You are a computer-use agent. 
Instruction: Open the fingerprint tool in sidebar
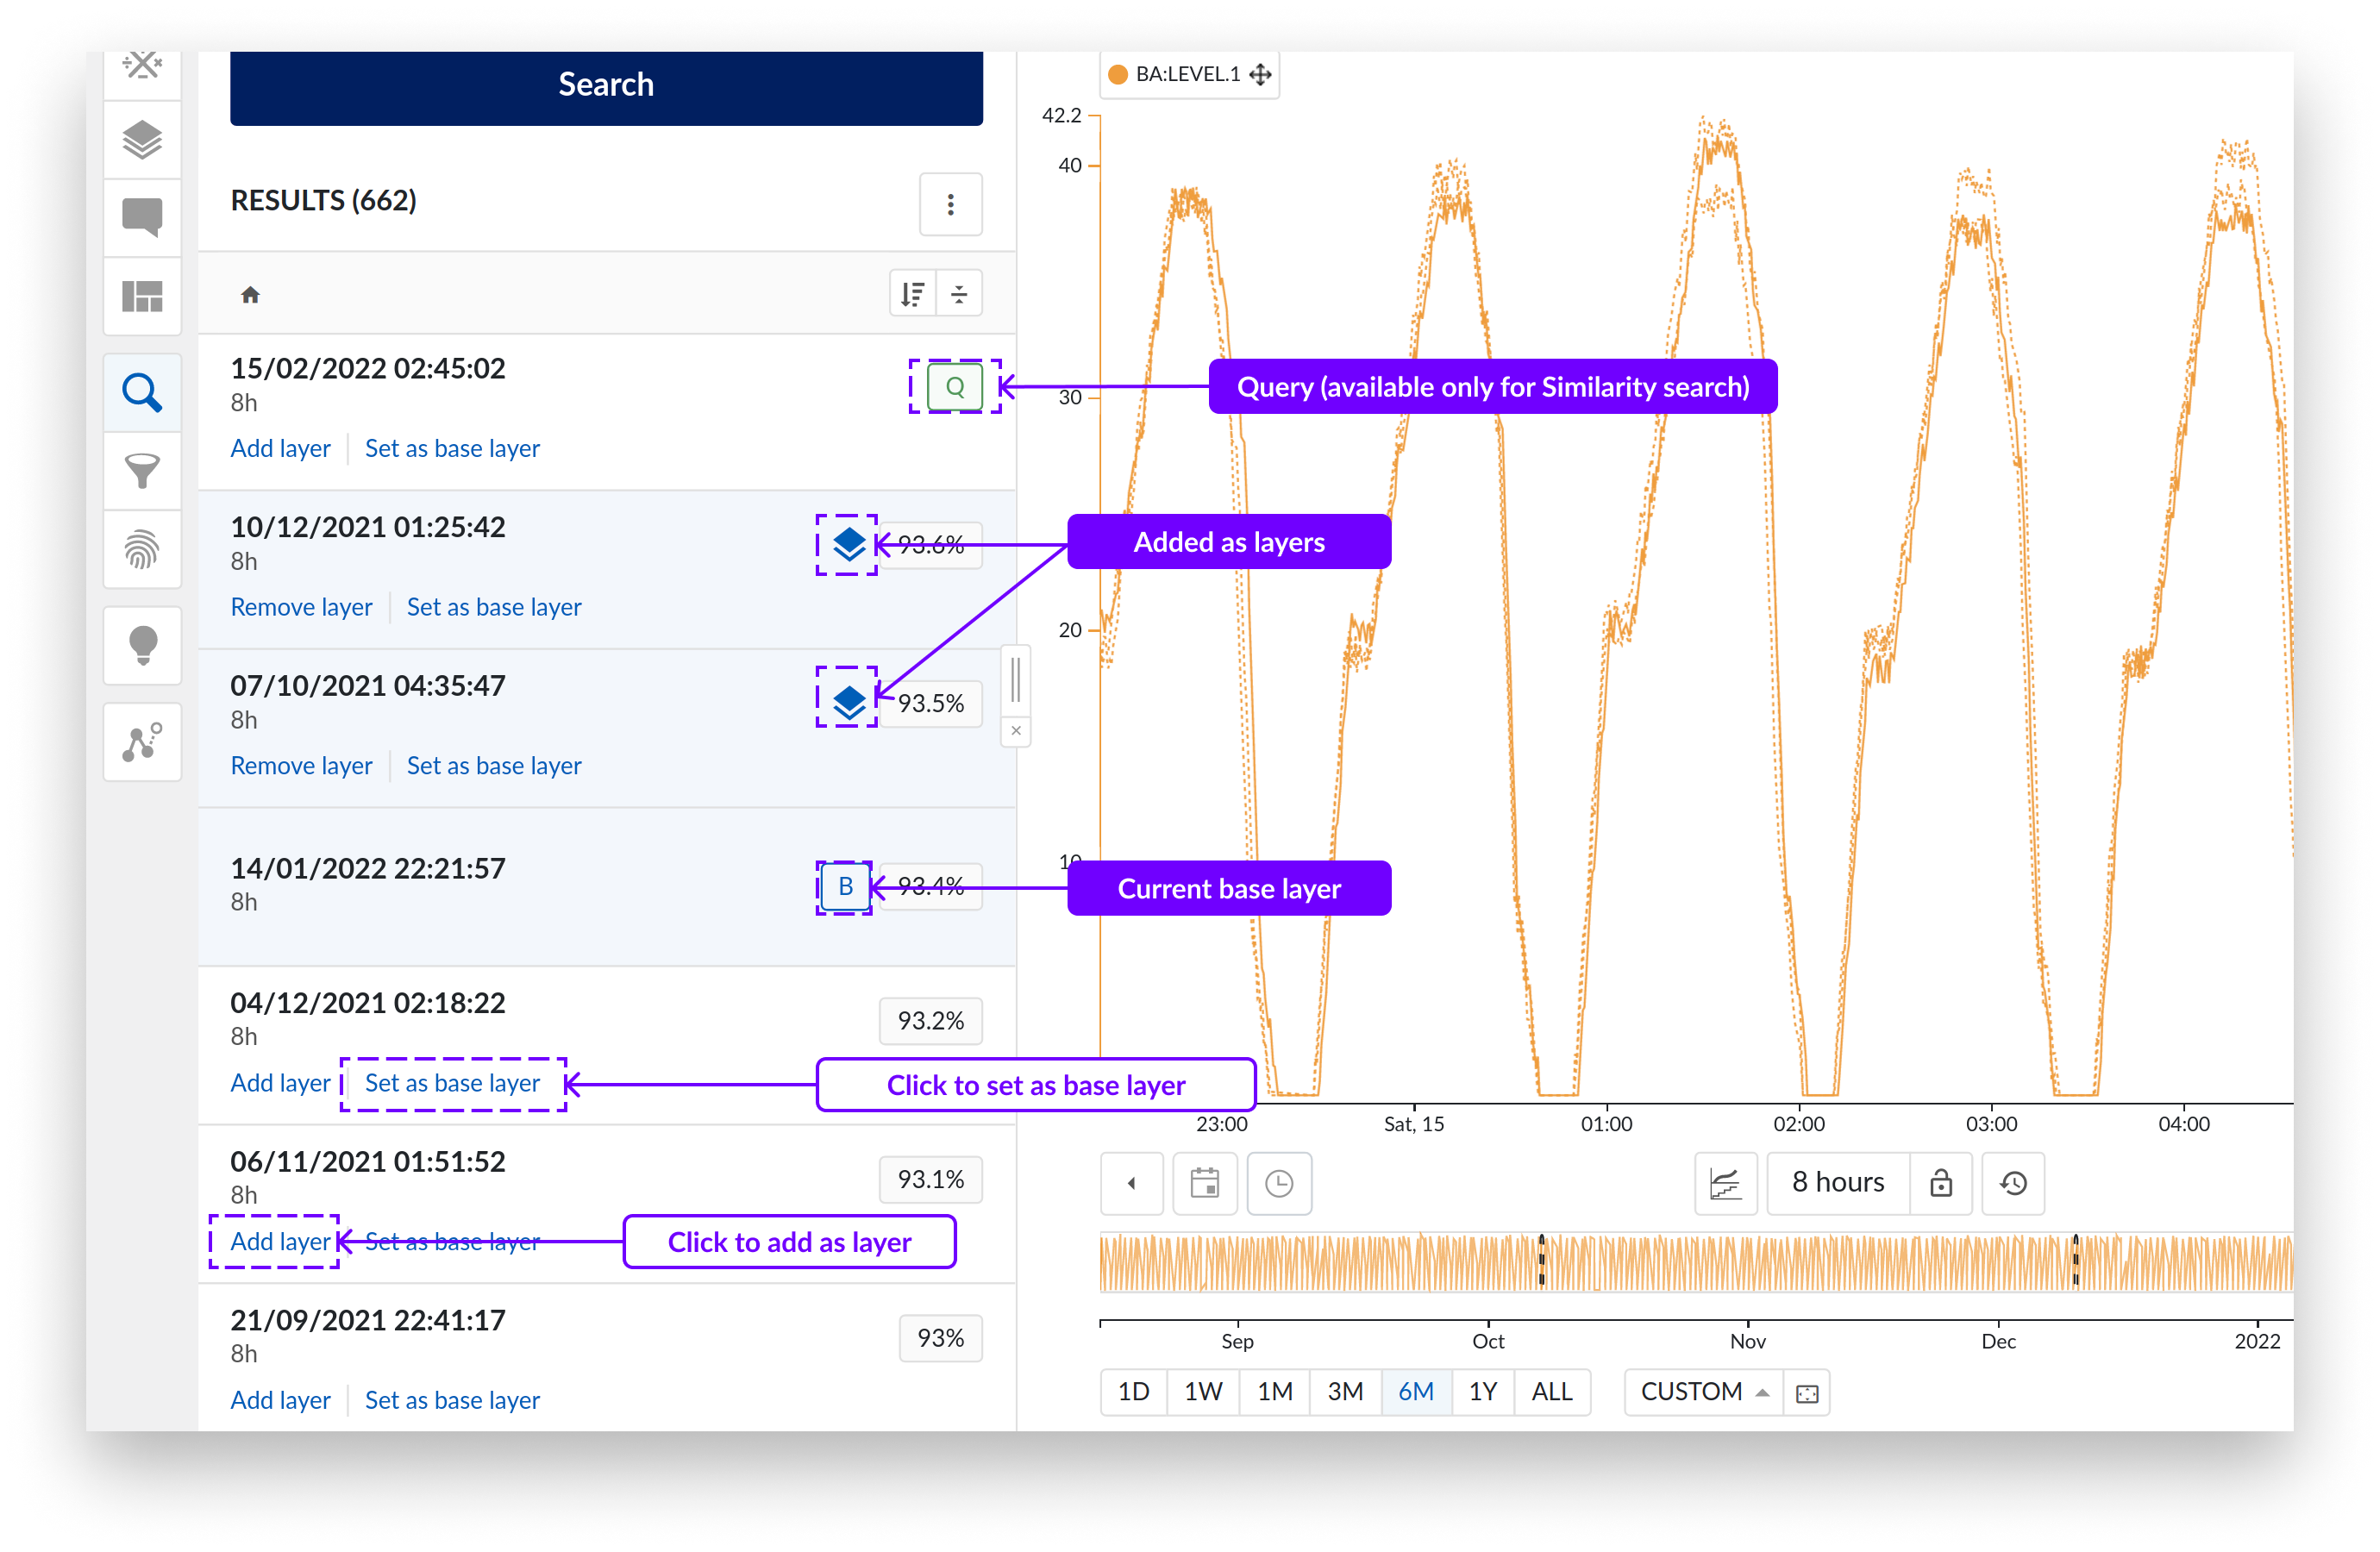pos(142,549)
